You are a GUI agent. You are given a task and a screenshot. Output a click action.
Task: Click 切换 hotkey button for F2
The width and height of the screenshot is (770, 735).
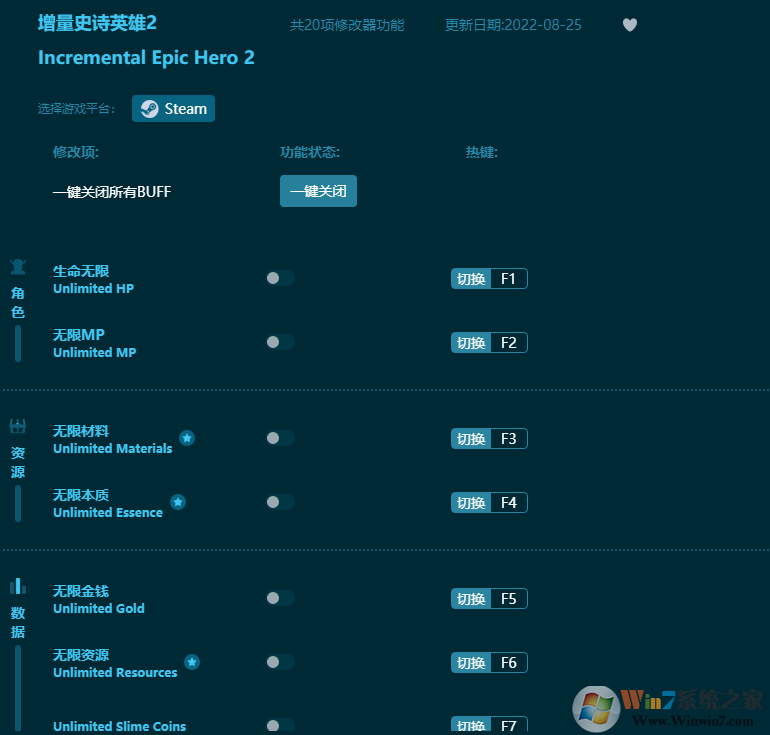[471, 343]
